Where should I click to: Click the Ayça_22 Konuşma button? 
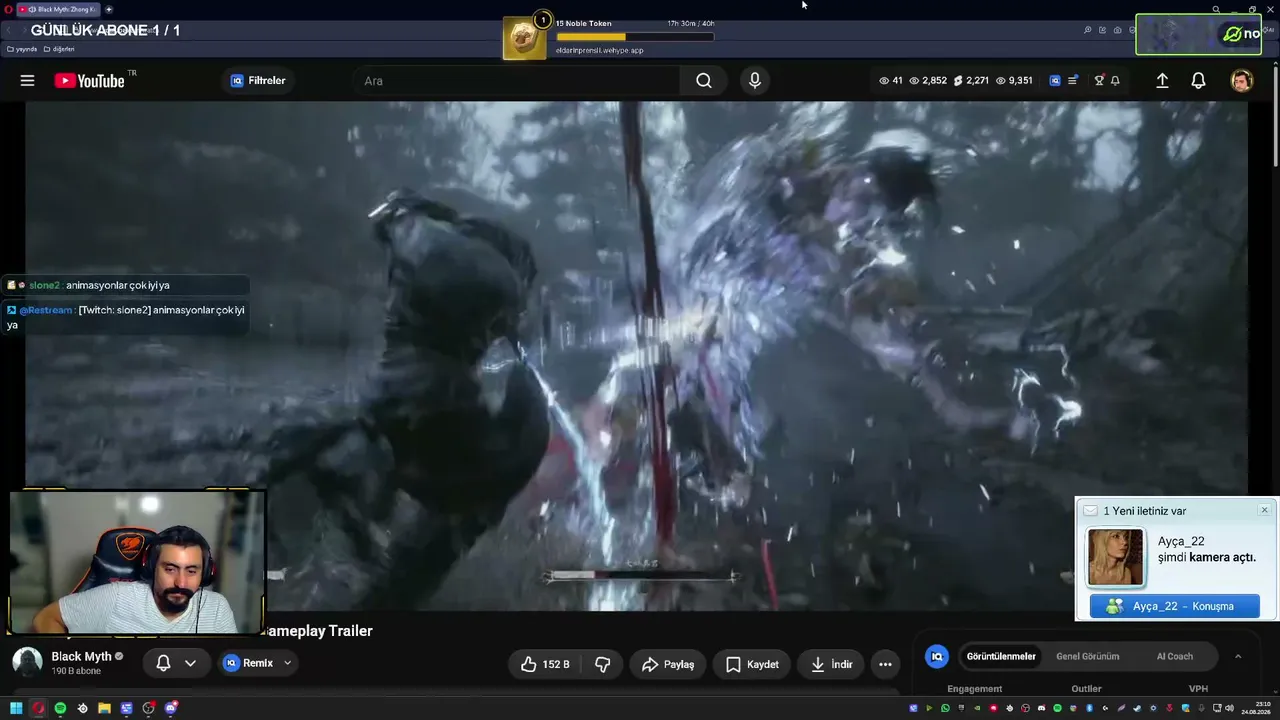(1175, 606)
